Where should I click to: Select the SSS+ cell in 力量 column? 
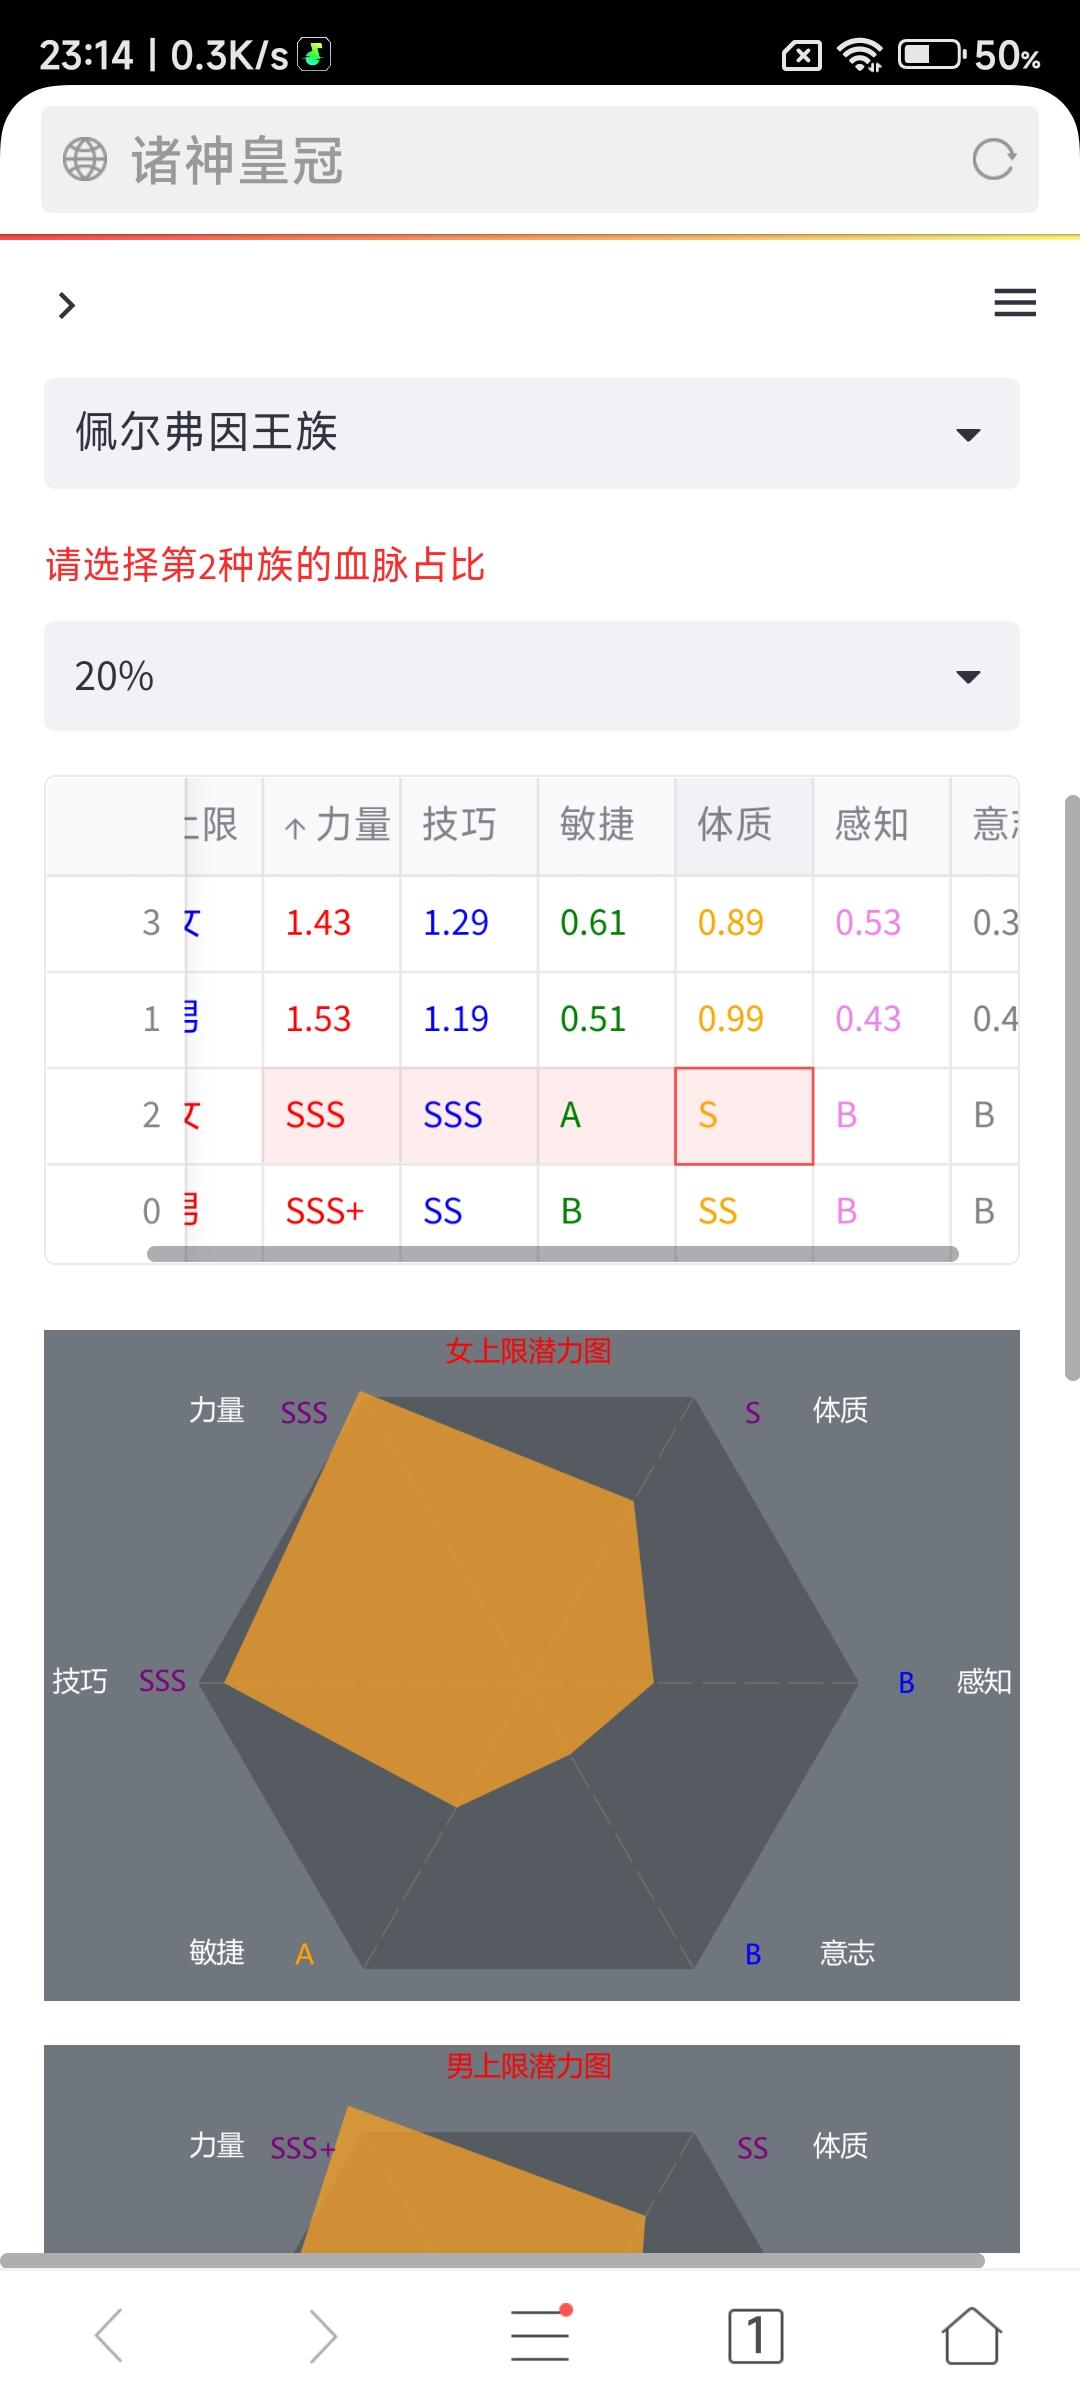click(332, 1212)
